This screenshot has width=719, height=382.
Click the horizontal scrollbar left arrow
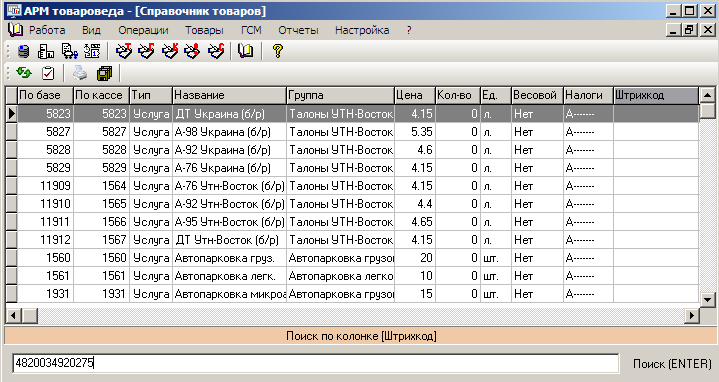[13, 316]
